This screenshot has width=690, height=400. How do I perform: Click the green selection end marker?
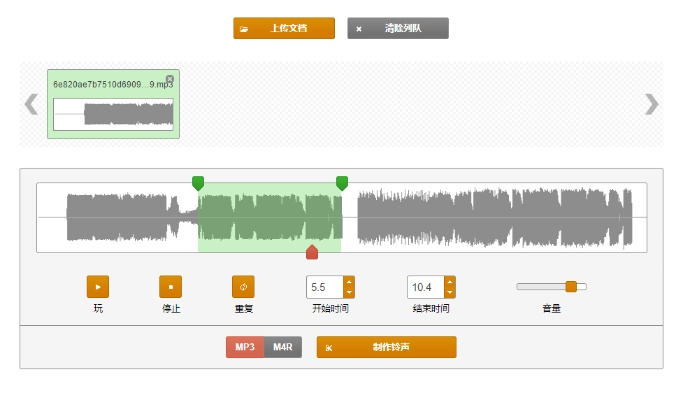click(342, 182)
